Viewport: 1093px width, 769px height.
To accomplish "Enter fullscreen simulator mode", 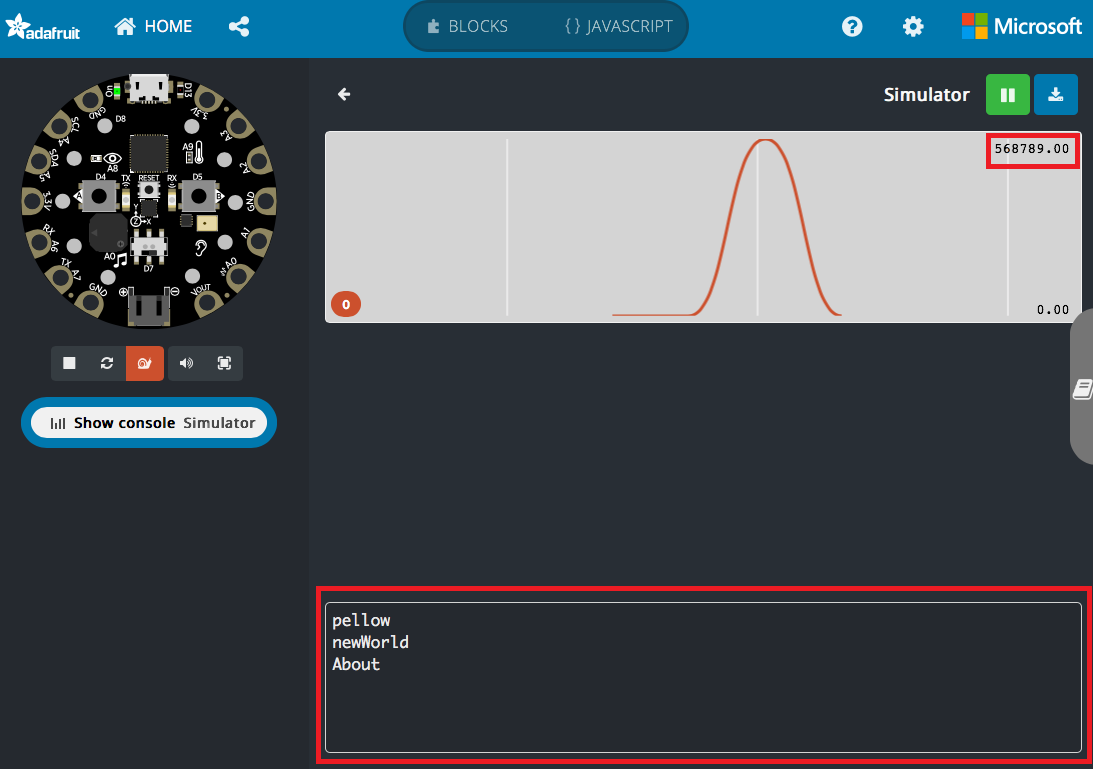I will point(223,363).
